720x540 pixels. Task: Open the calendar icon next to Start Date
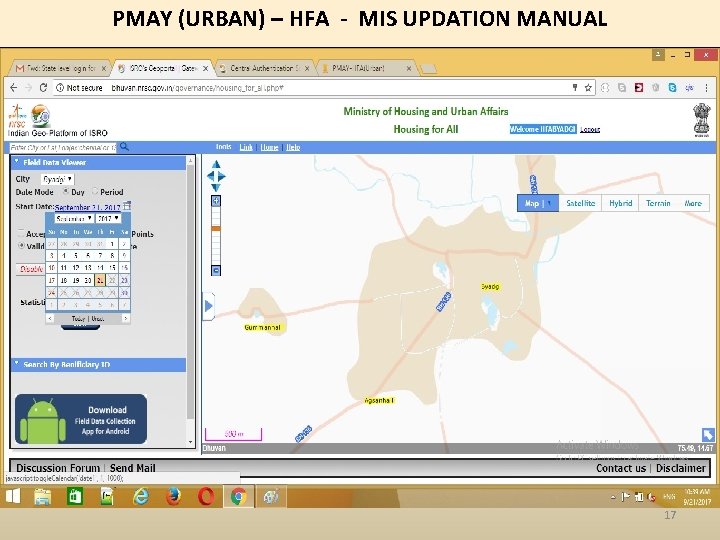tap(127, 206)
